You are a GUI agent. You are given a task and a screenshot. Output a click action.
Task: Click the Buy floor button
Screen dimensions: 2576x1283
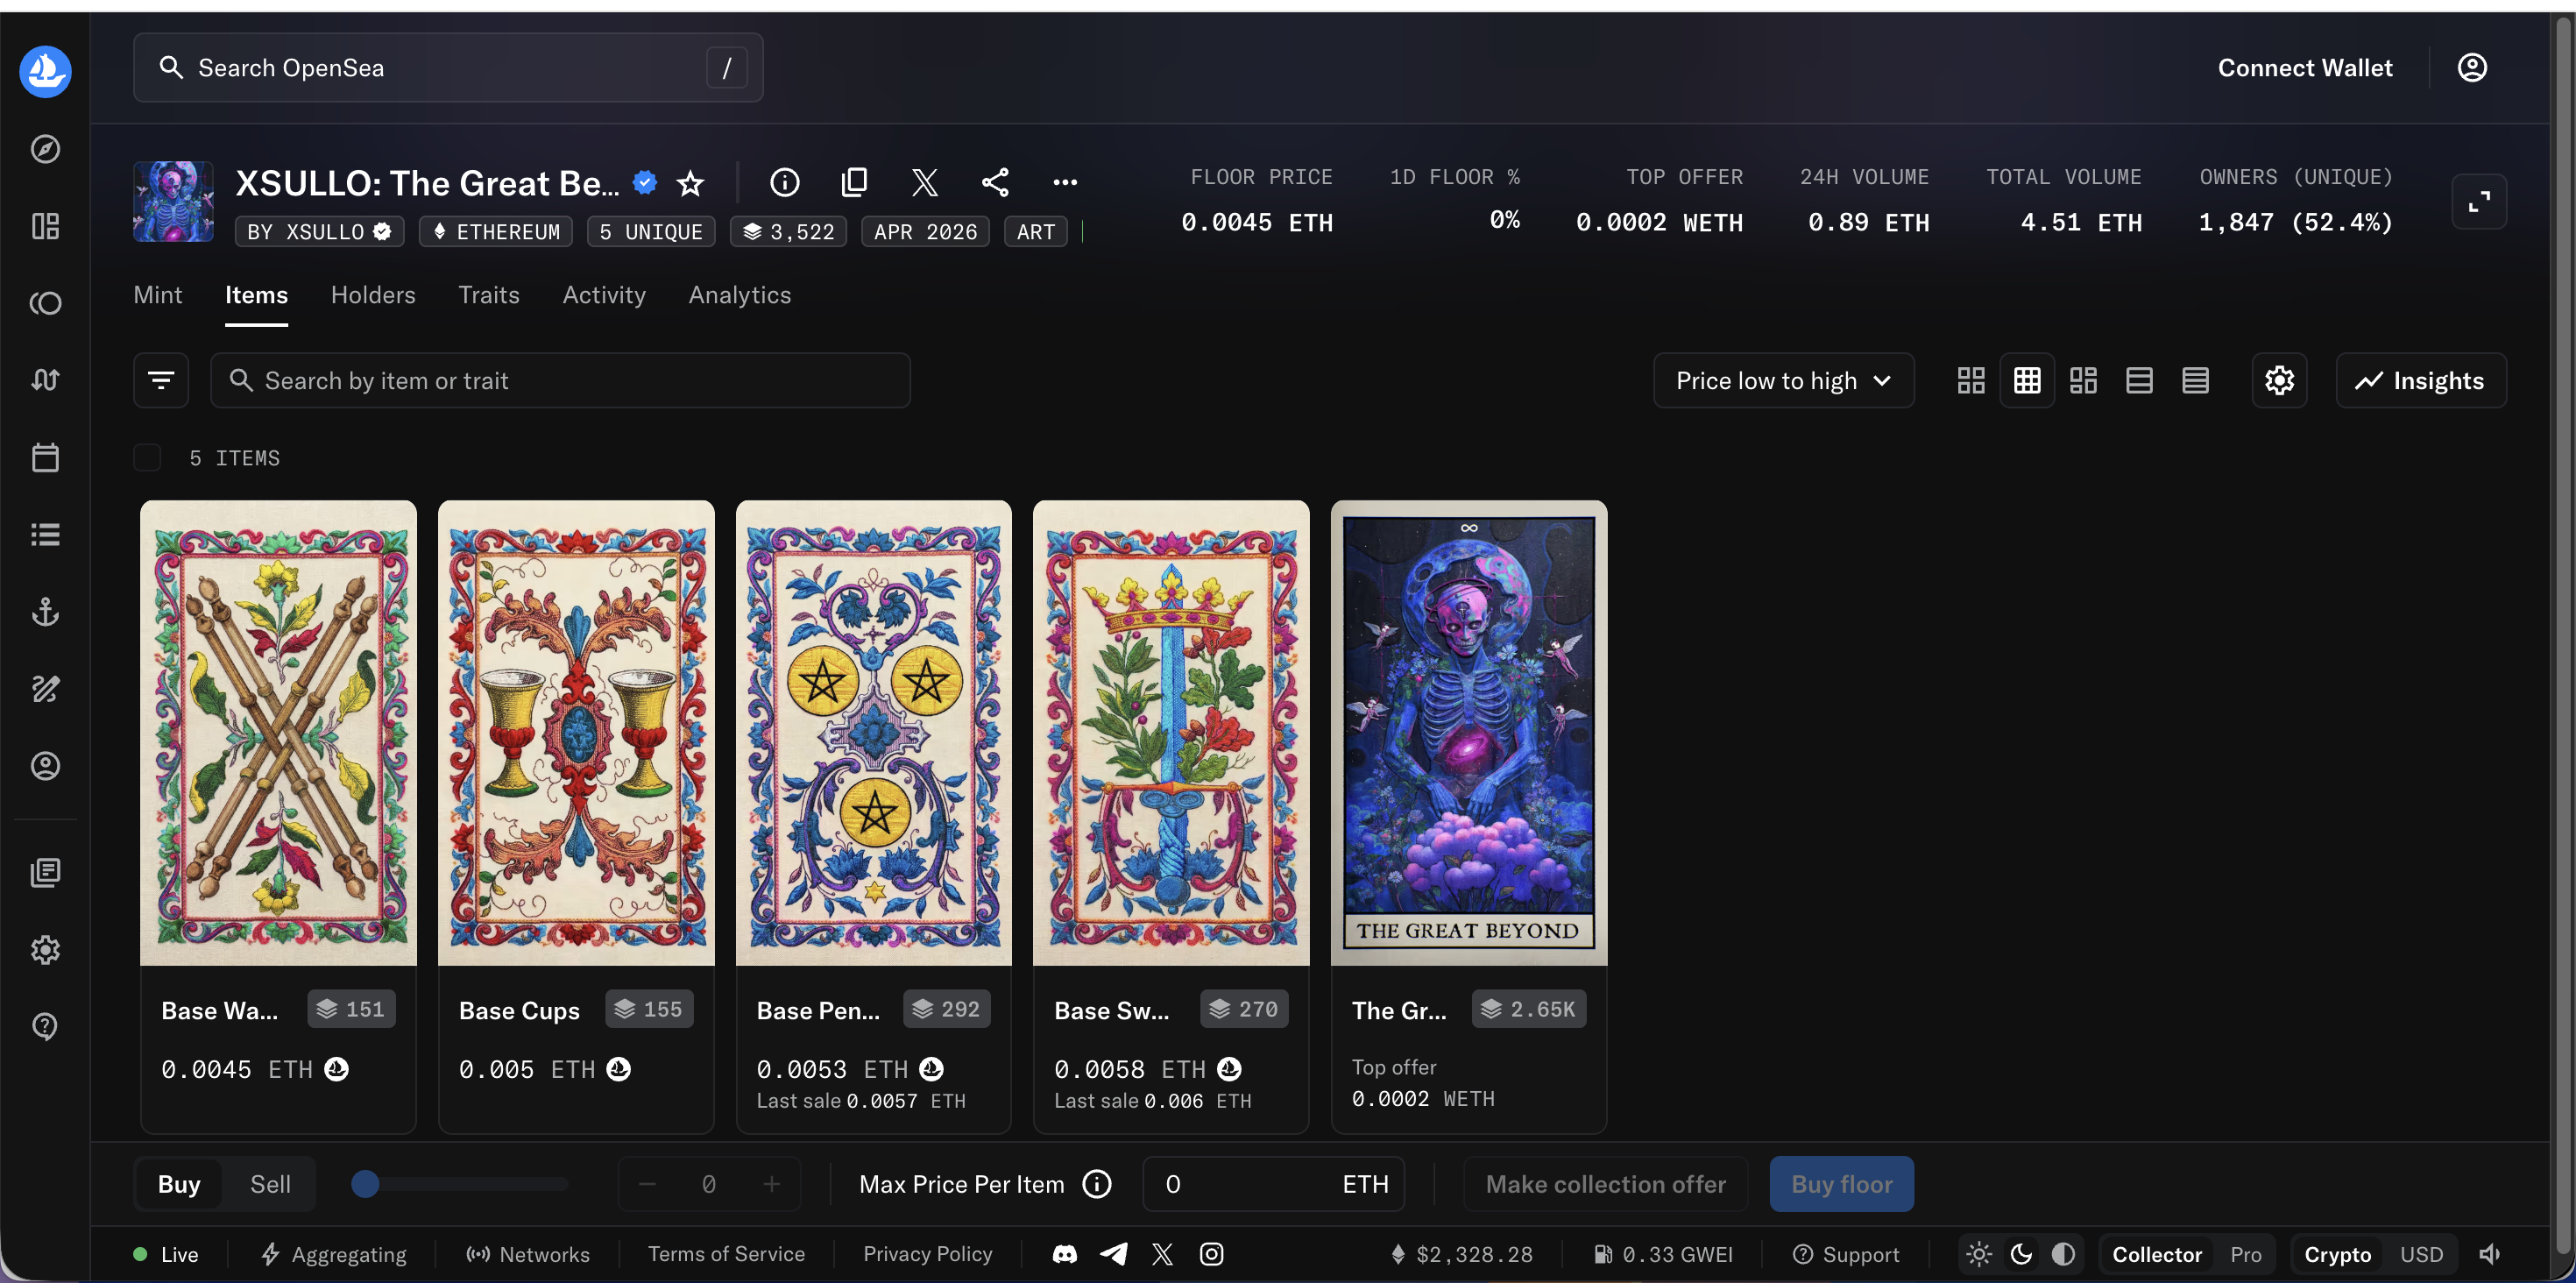click(x=1842, y=1184)
